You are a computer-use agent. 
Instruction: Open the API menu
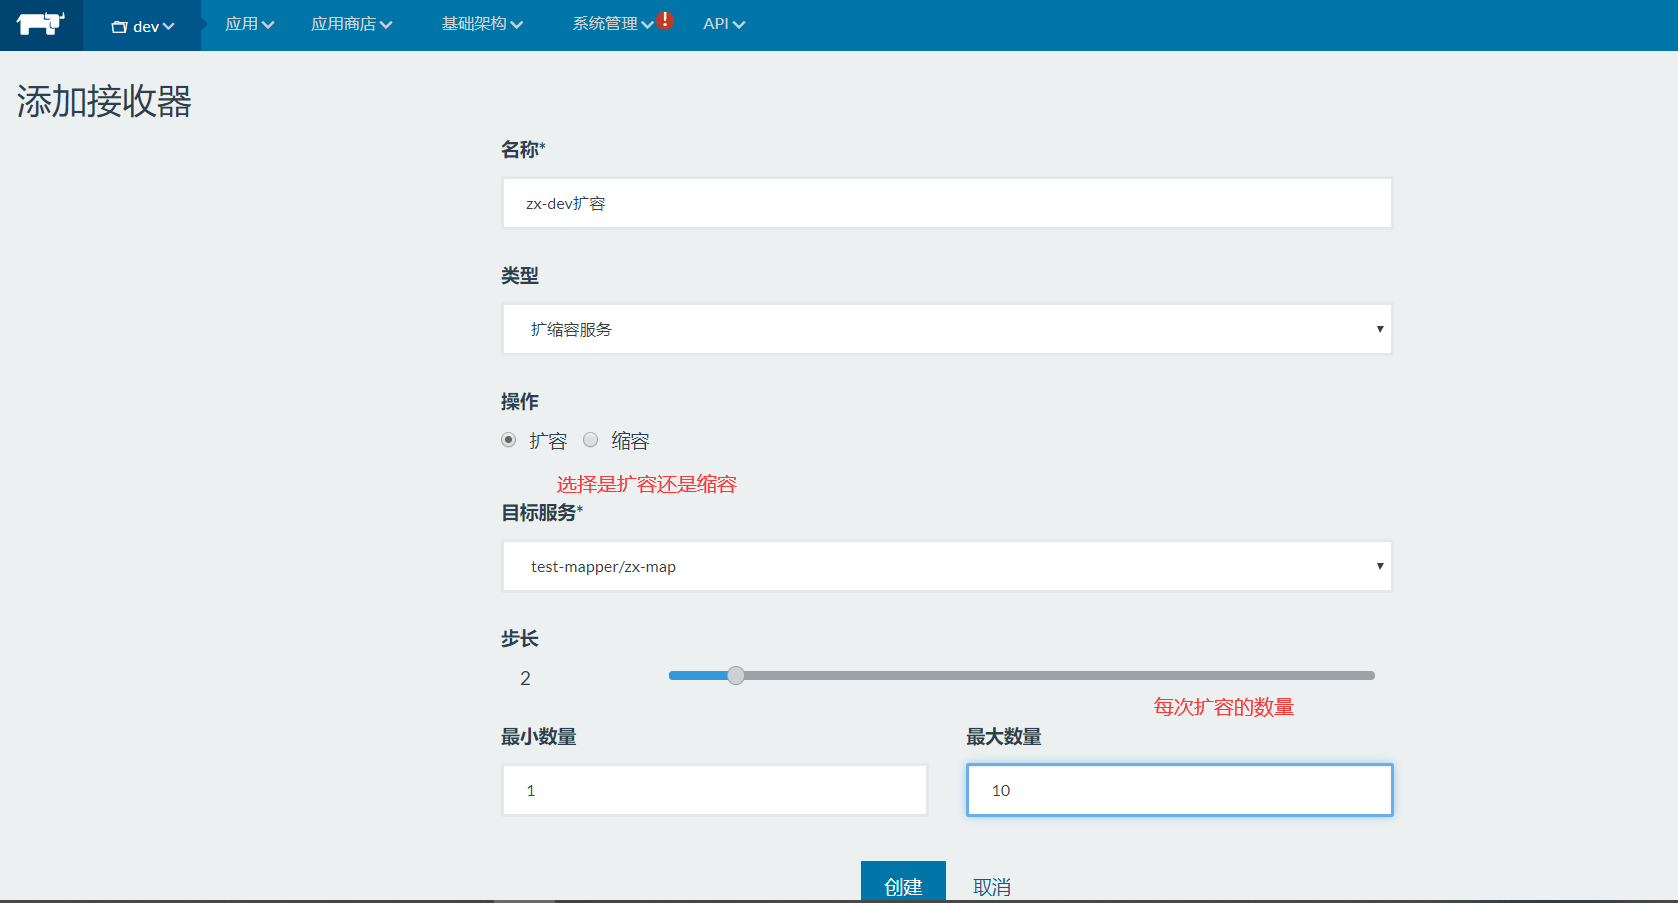click(724, 24)
